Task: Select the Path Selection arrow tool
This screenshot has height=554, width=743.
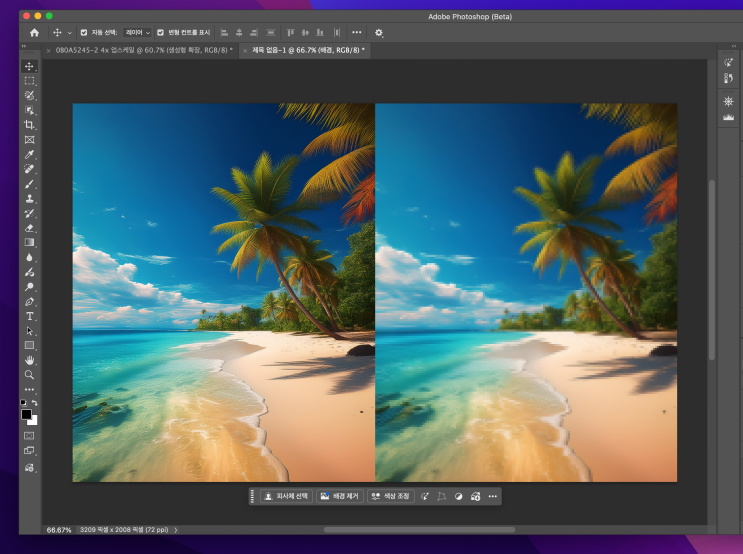Action: click(29, 331)
